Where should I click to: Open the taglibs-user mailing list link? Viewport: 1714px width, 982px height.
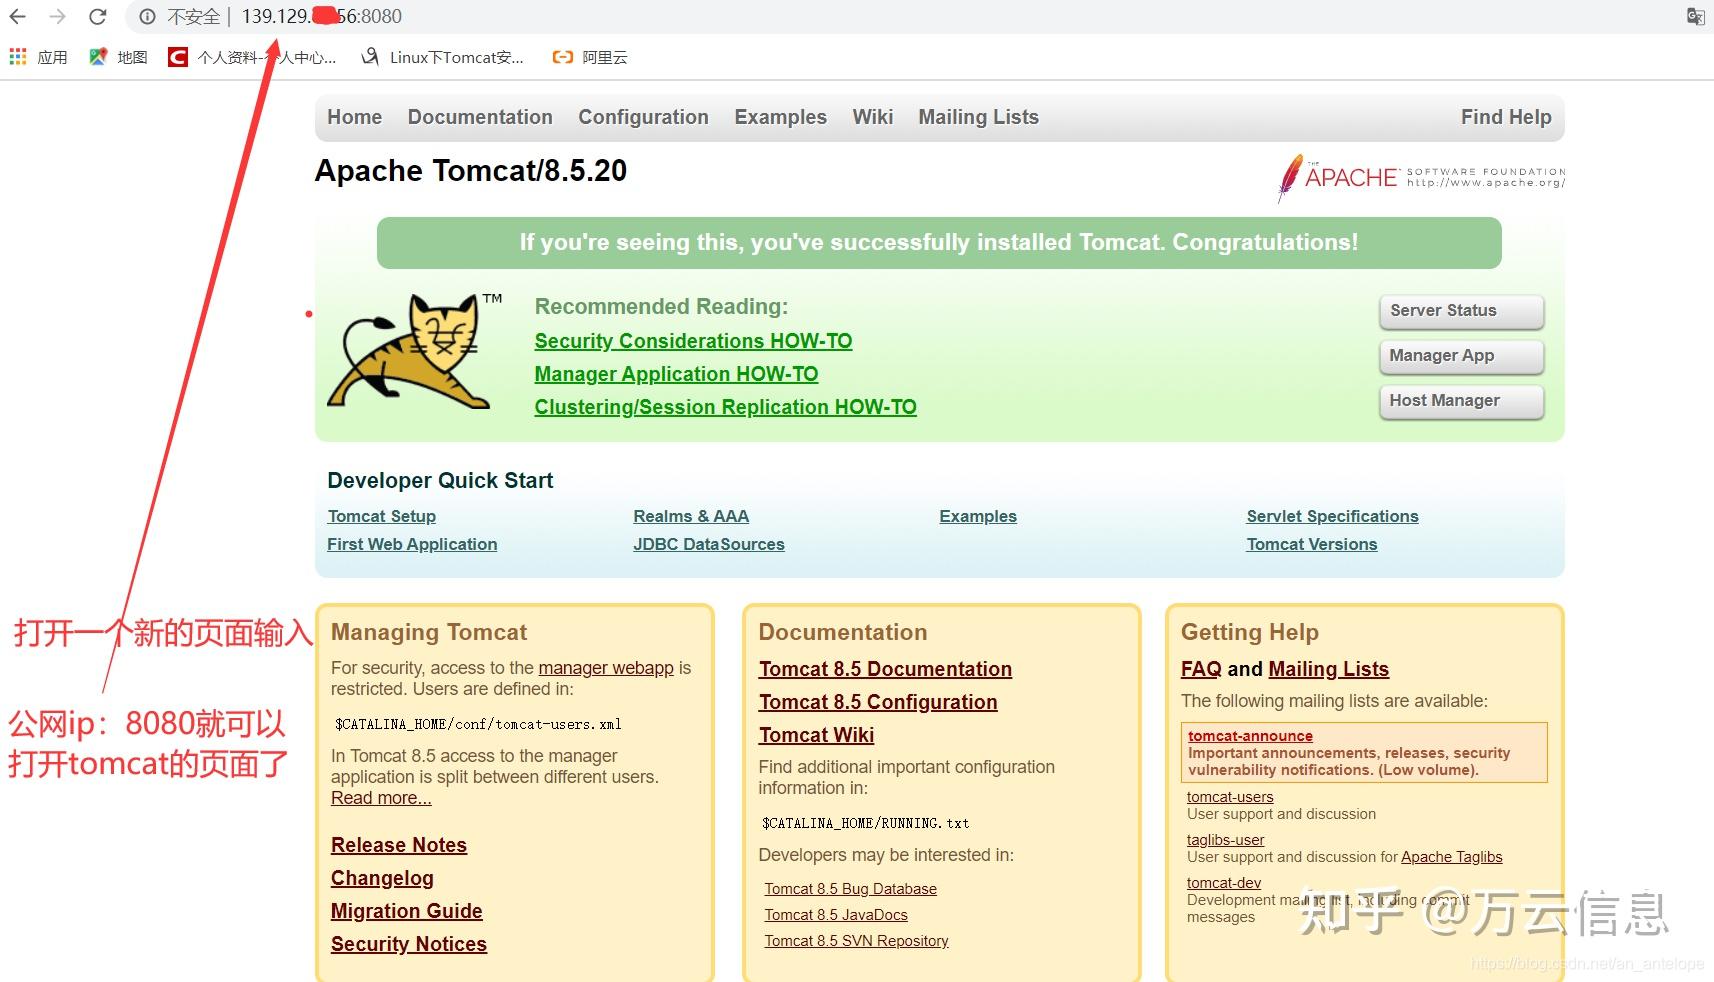(1226, 840)
